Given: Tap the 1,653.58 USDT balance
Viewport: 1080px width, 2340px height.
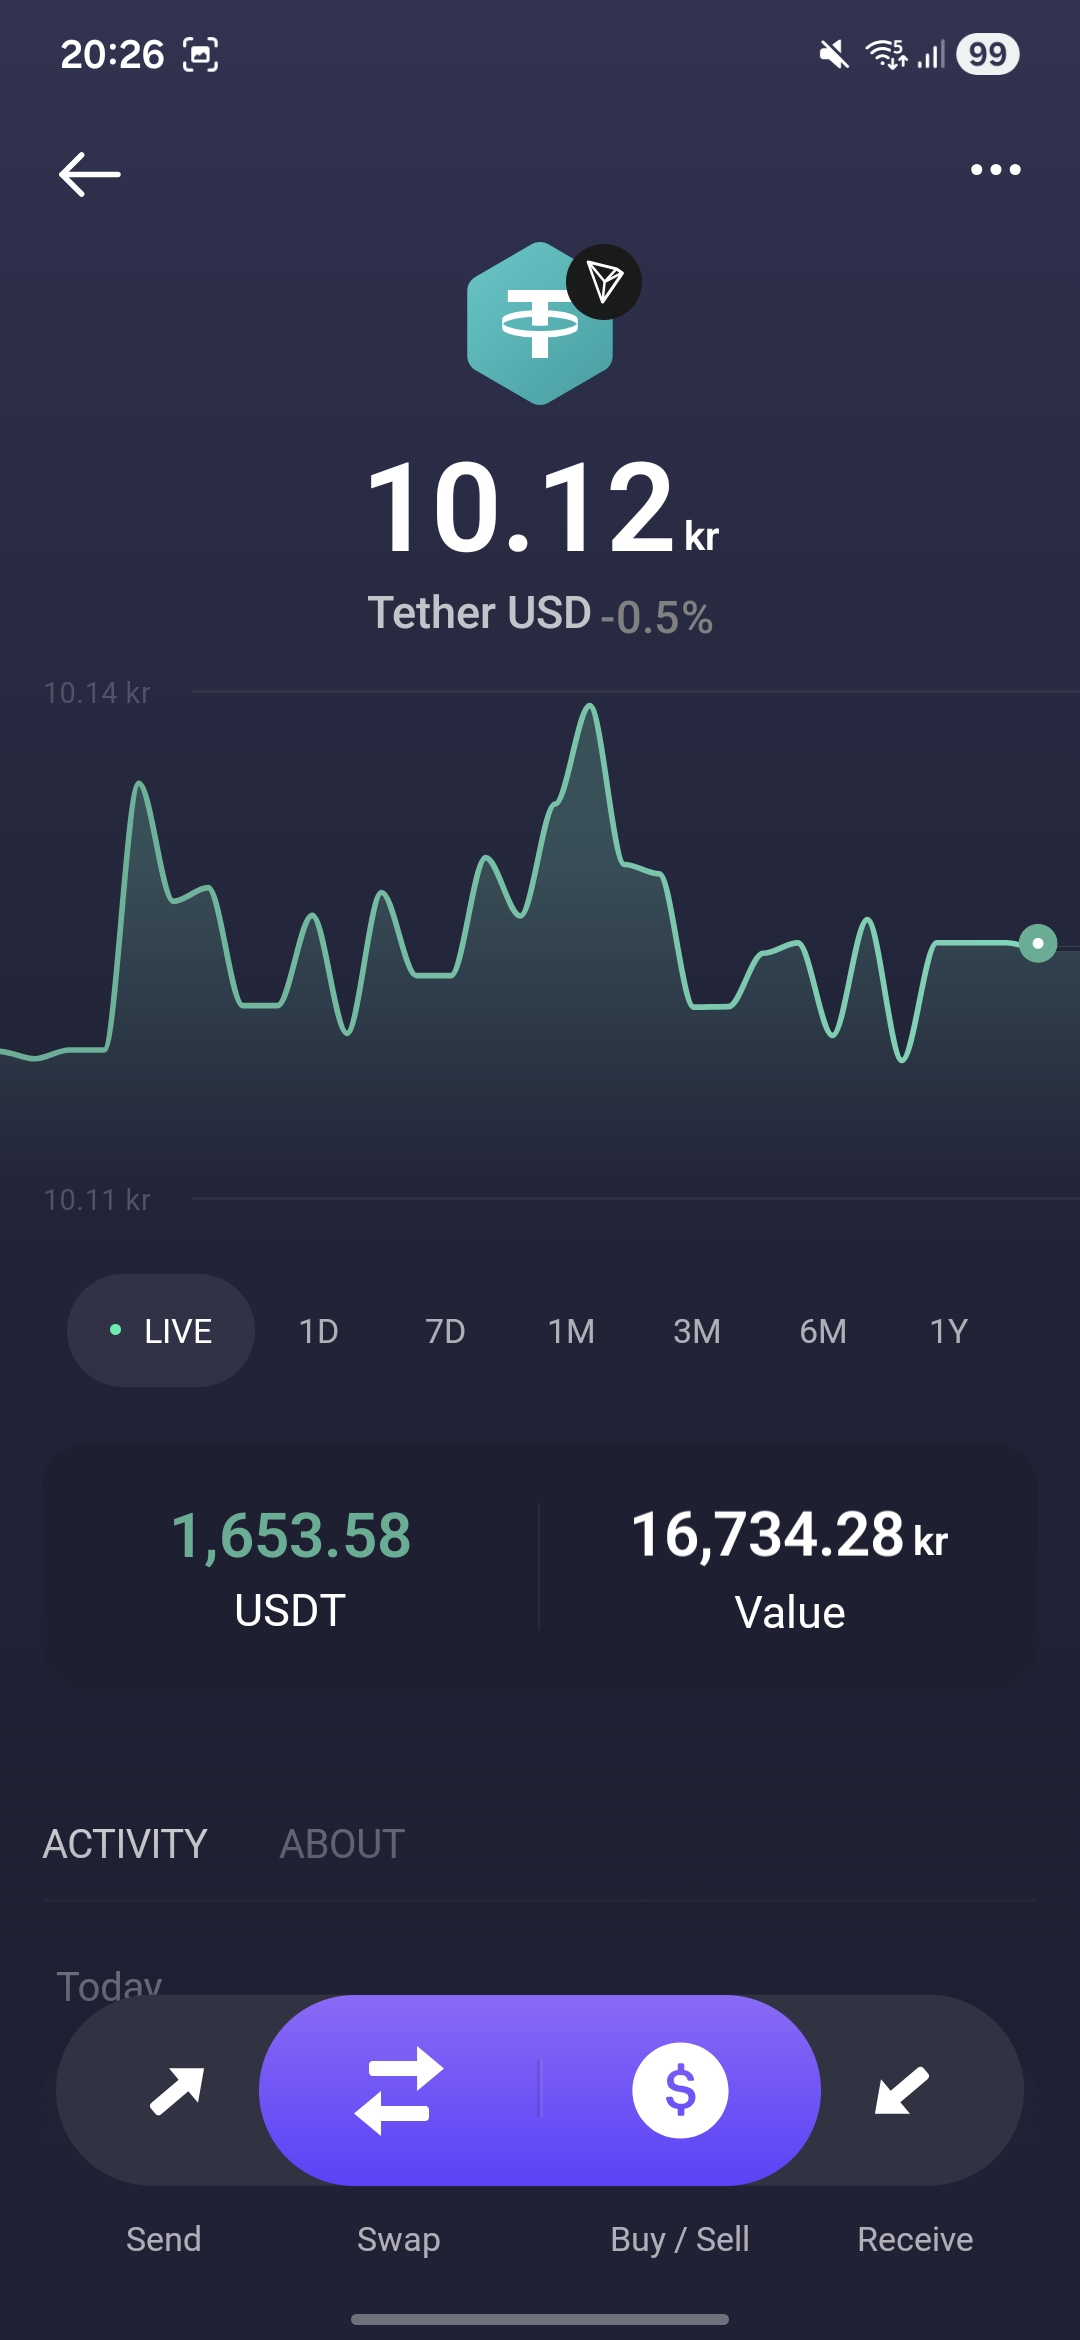Looking at the screenshot, I should click(x=291, y=1536).
